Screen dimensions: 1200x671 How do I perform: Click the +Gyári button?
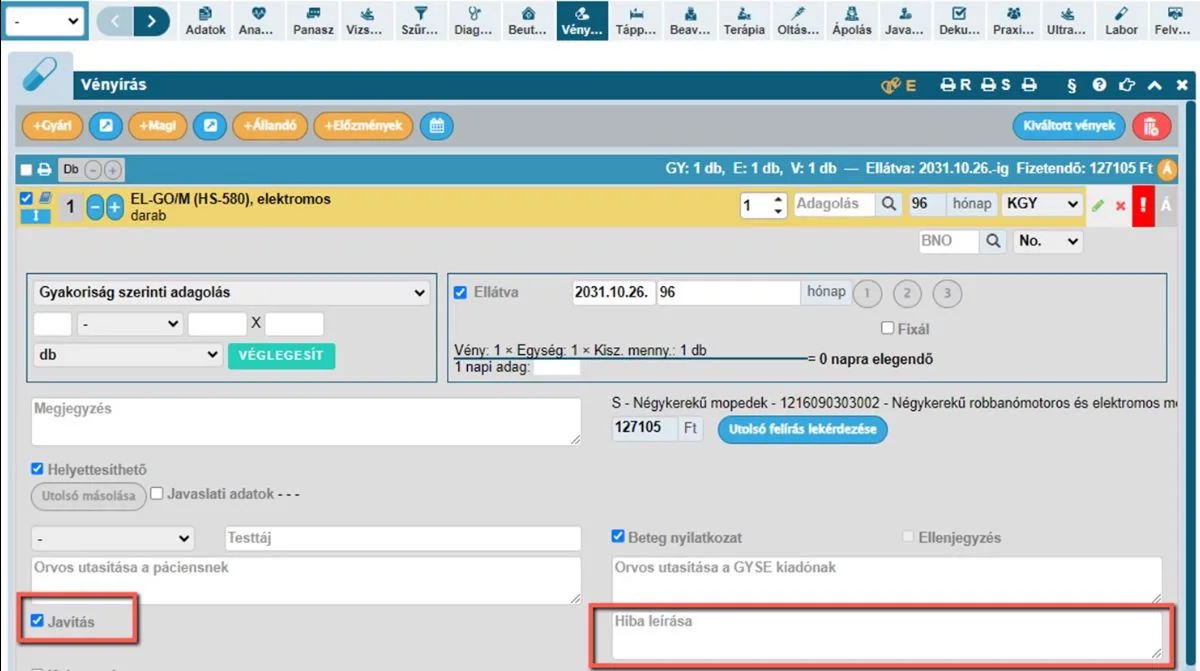(51, 126)
